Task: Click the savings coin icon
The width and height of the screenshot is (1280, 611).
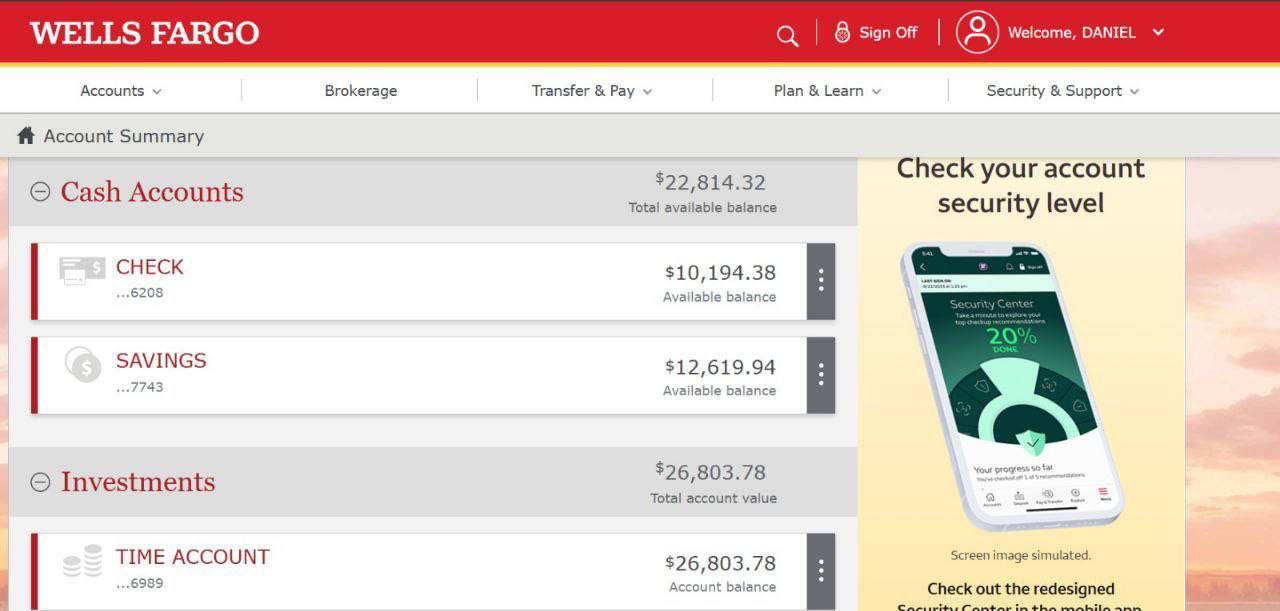Action: [83, 365]
